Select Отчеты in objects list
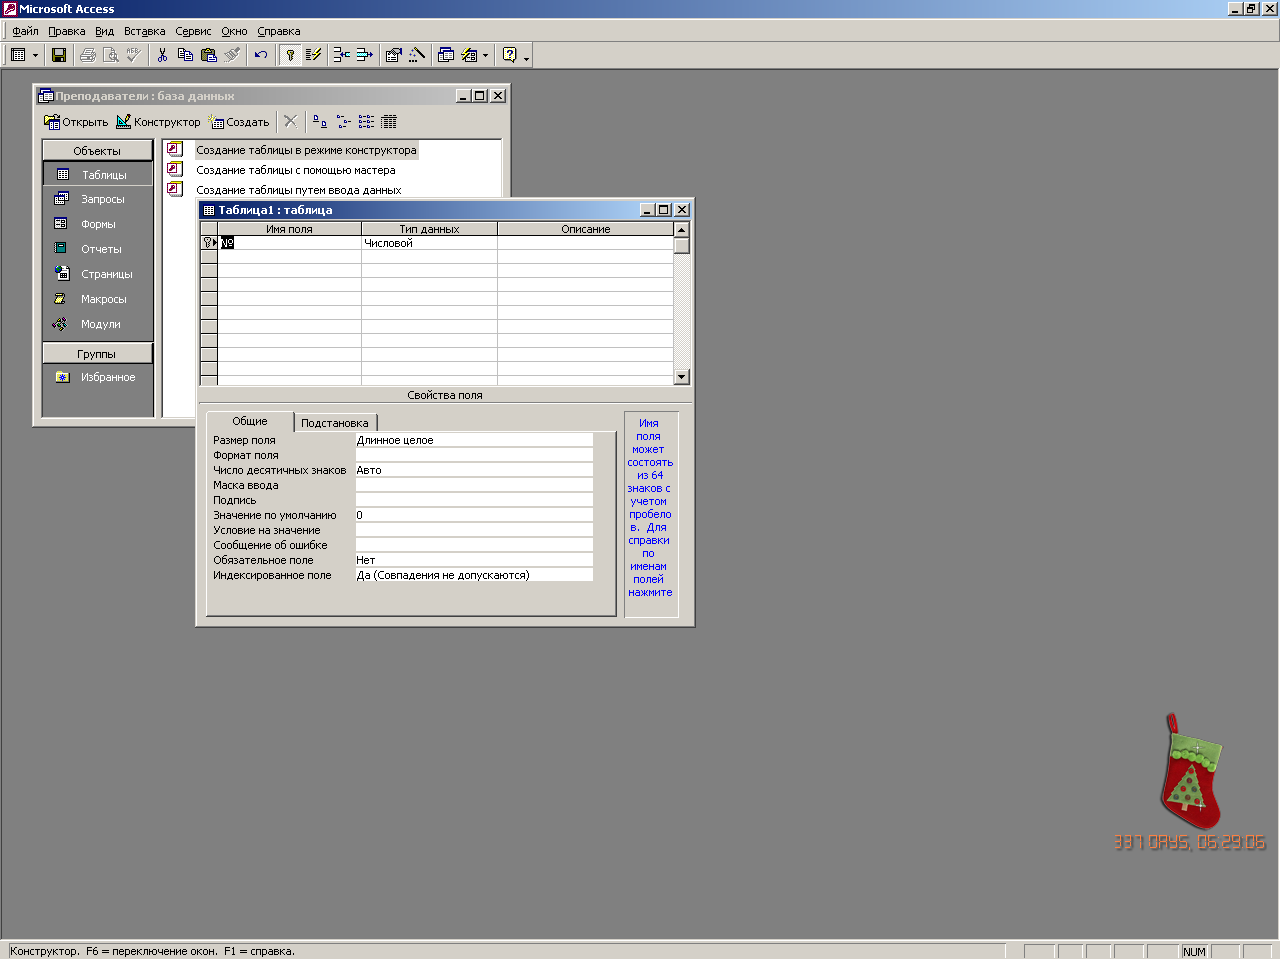 click(98, 249)
